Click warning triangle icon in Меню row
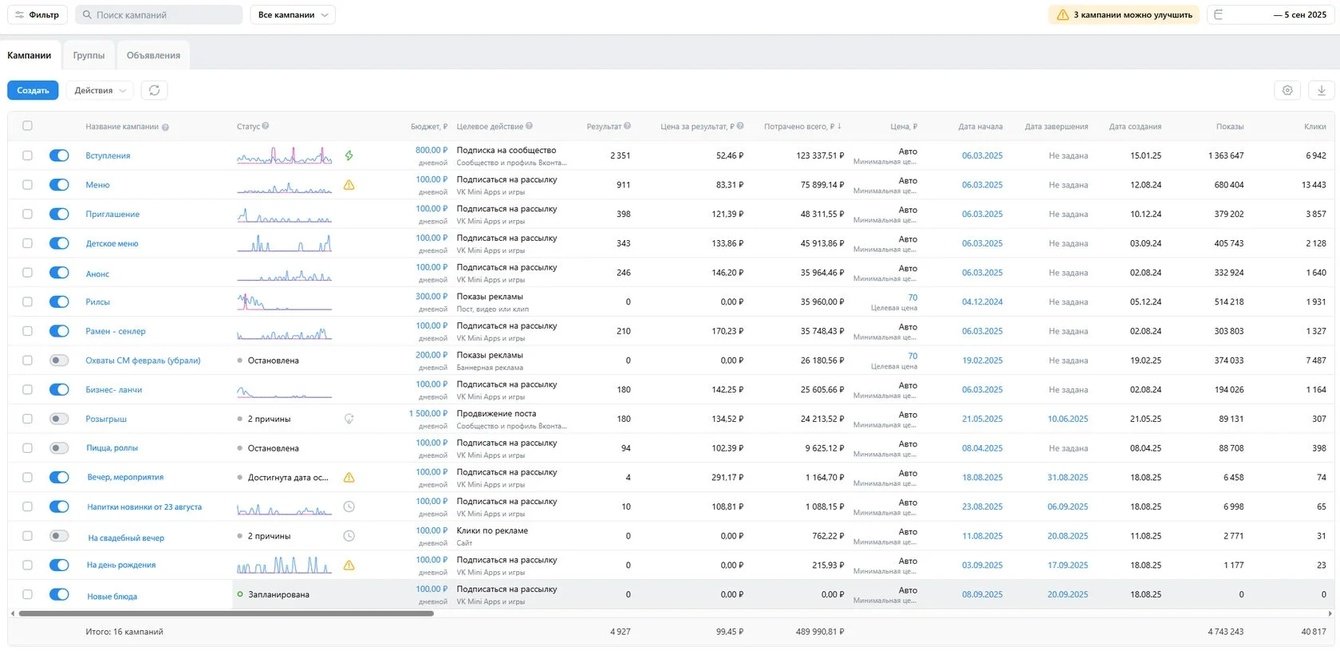Screen dimensions: 1340x662 point(349,185)
